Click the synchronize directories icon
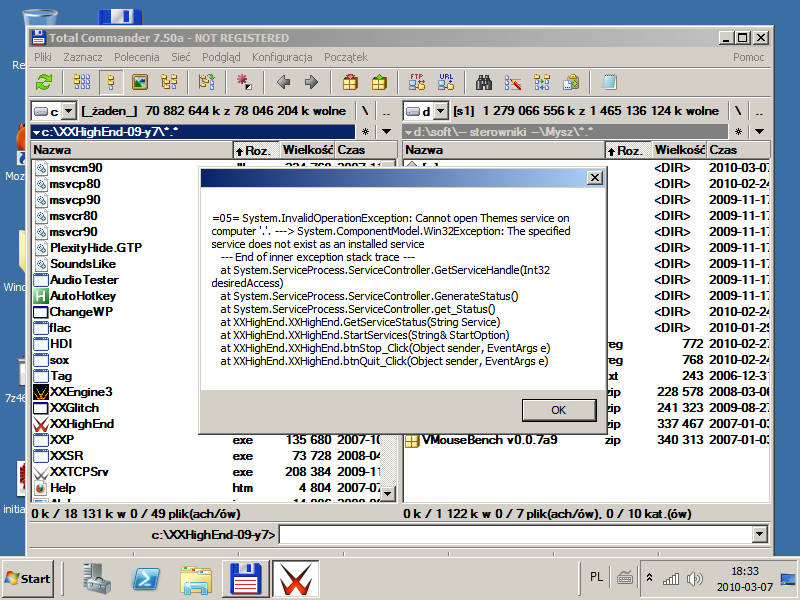The height and width of the screenshot is (600, 800). [542, 82]
